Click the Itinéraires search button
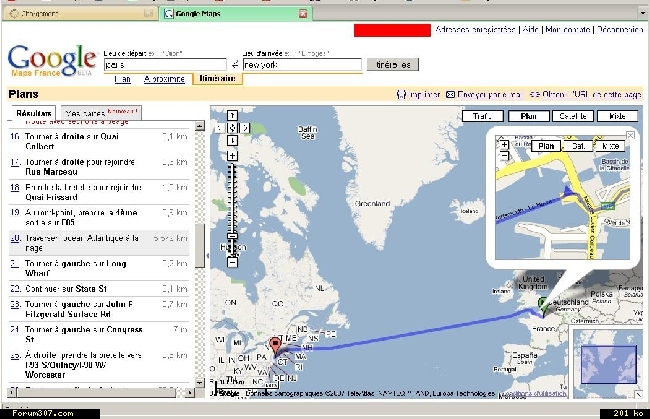Screen dimensions: 650x419 tap(393, 65)
